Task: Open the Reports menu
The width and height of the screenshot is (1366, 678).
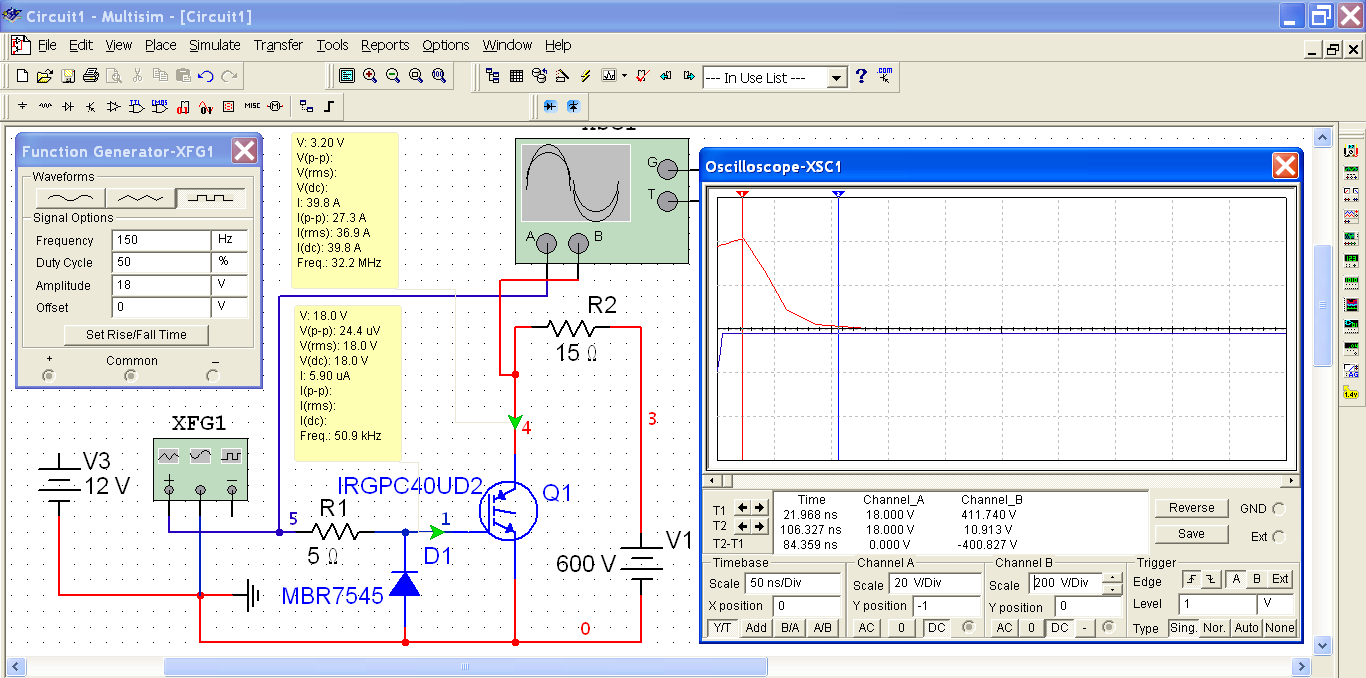Action: 385,45
